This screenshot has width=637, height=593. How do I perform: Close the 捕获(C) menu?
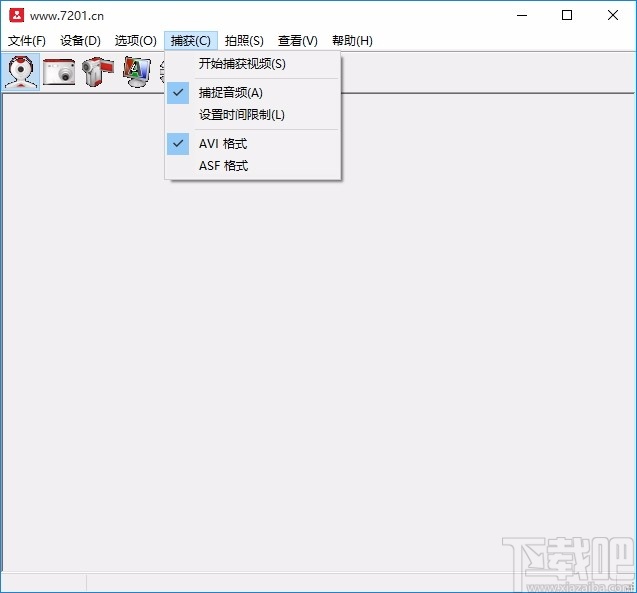[191, 41]
